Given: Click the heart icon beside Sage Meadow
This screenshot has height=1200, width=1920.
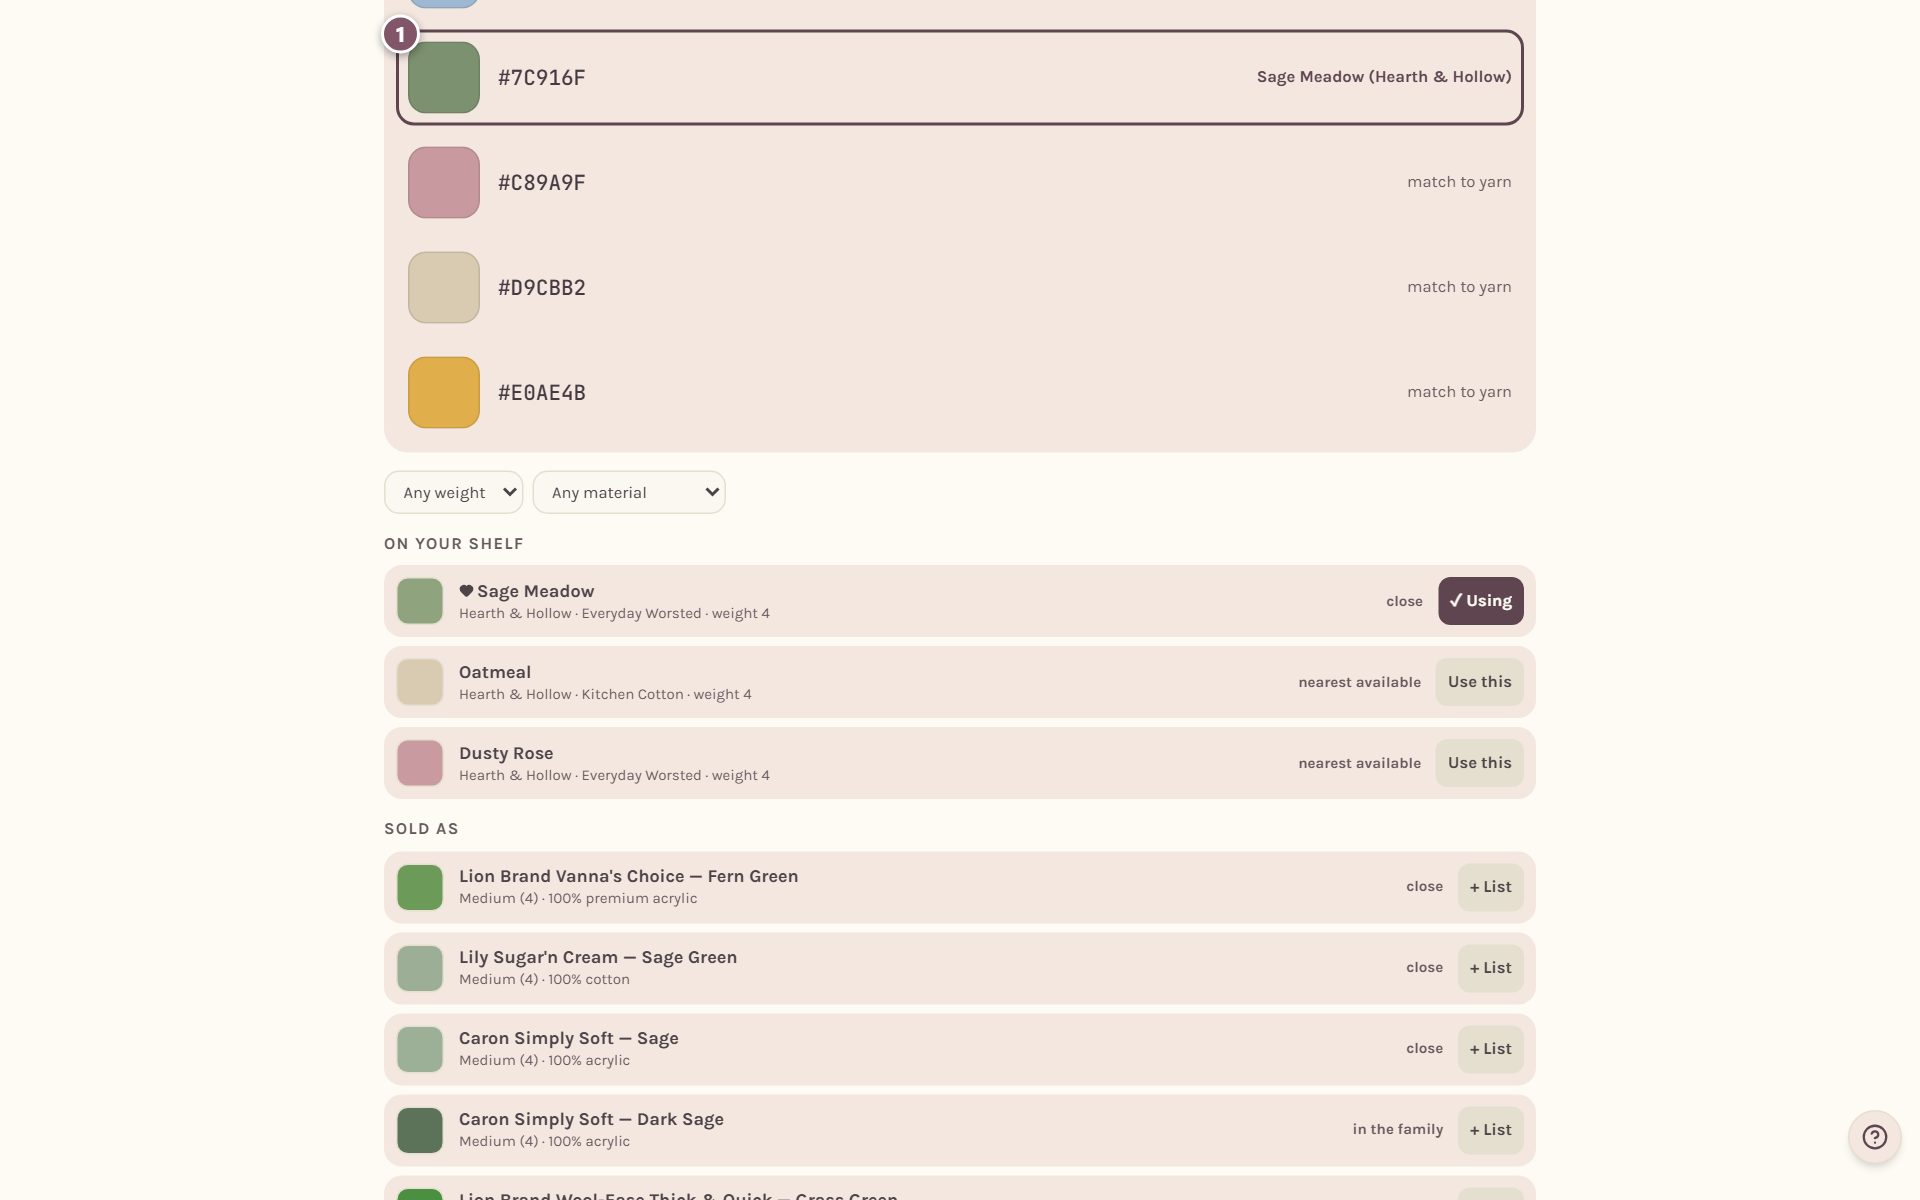Looking at the screenshot, I should tap(466, 591).
